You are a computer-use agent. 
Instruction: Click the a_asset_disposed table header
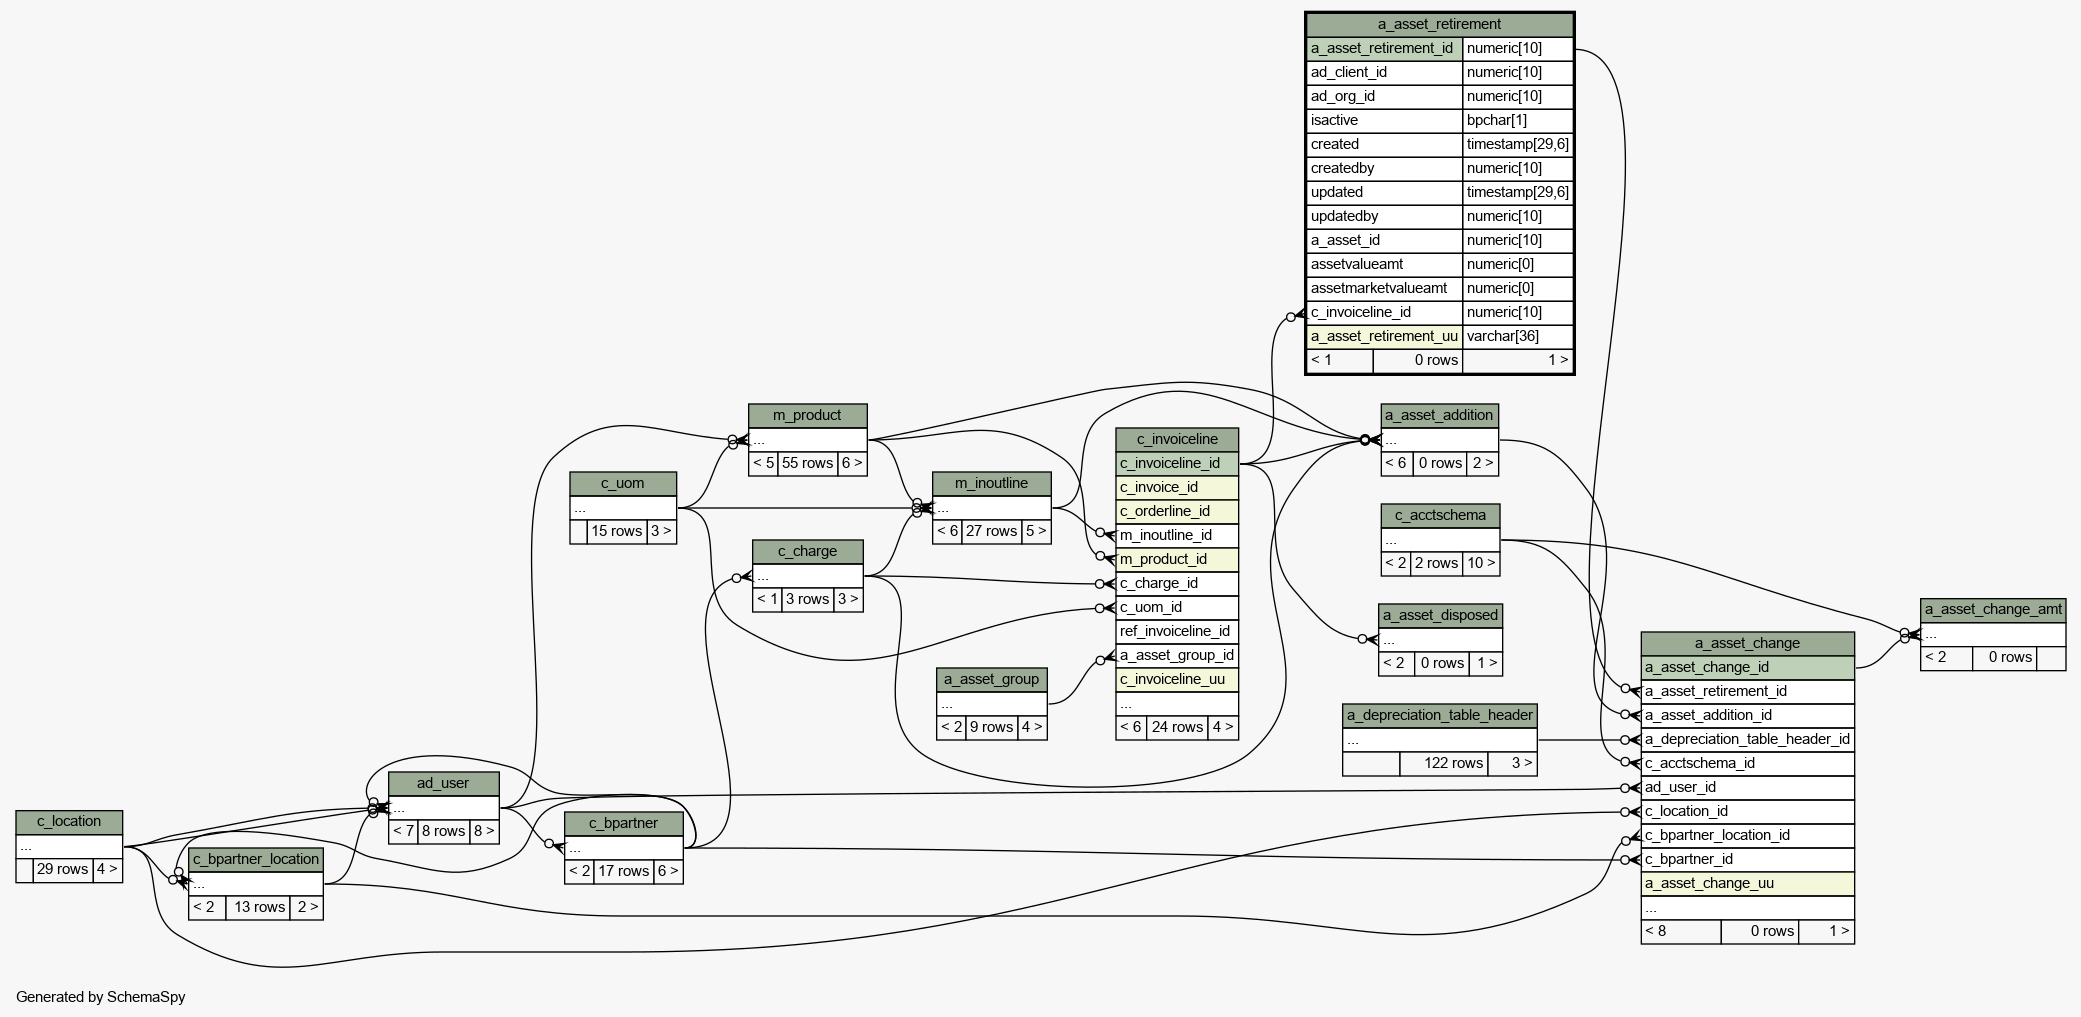click(x=1440, y=615)
